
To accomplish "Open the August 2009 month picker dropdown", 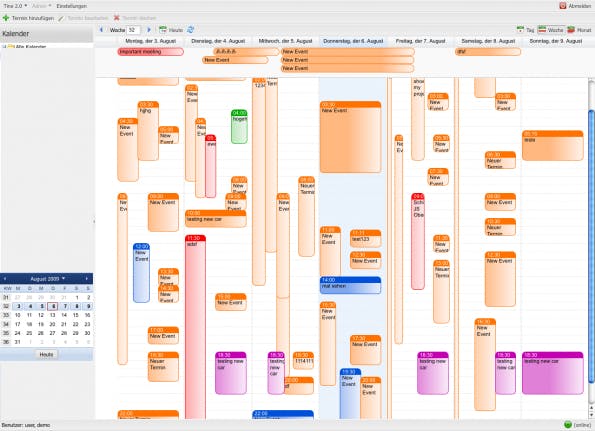I will (47, 278).
